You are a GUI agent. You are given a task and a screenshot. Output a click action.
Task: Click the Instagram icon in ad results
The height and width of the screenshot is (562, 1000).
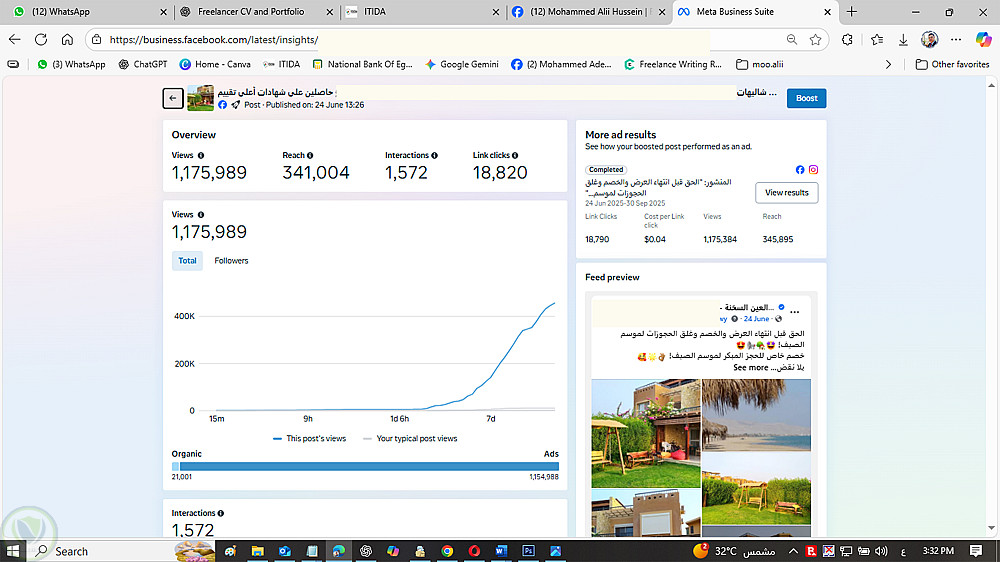pyautogui.click(x=813, y=170)
